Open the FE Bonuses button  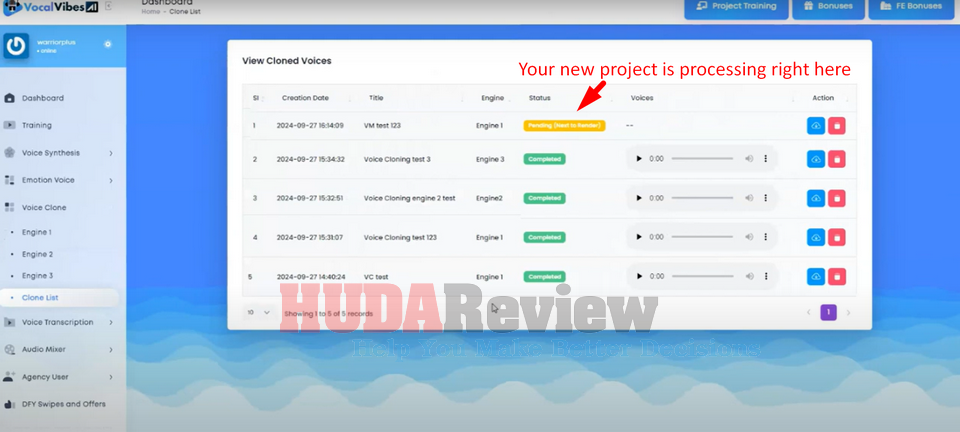pyautogui.click(x=910, y=7)
